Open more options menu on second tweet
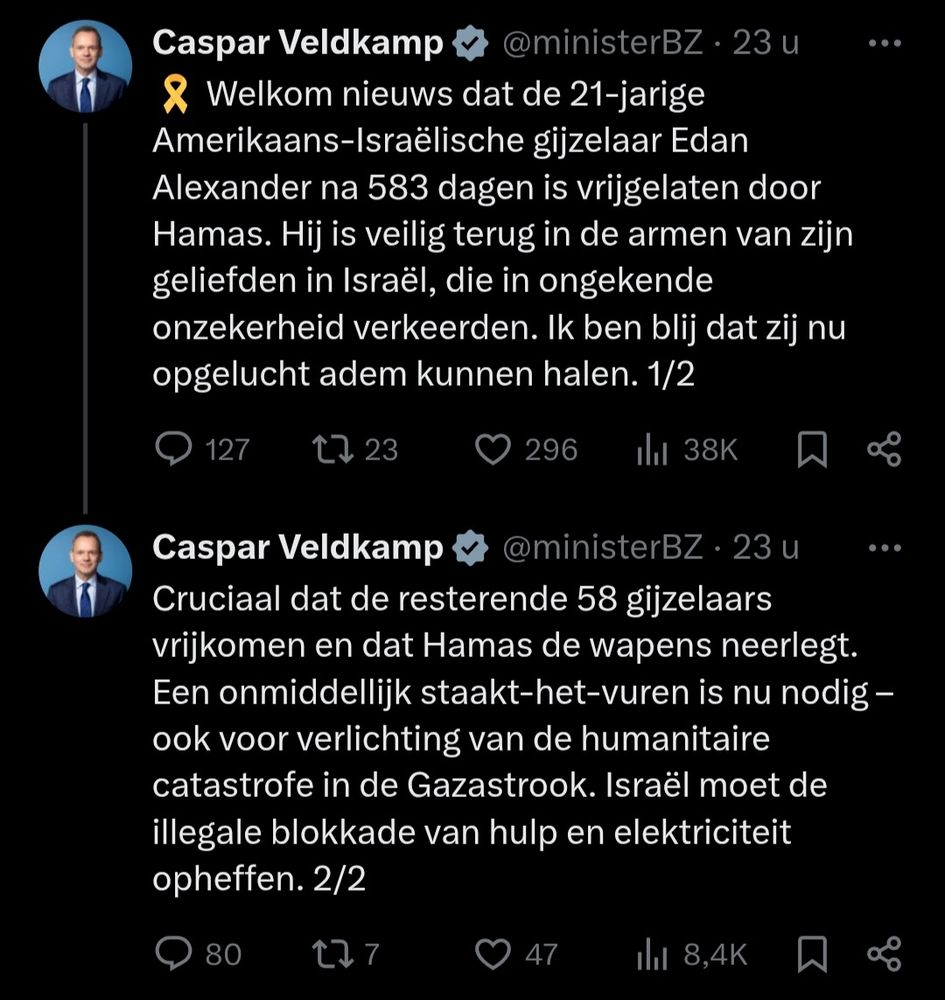 [885, 548]
